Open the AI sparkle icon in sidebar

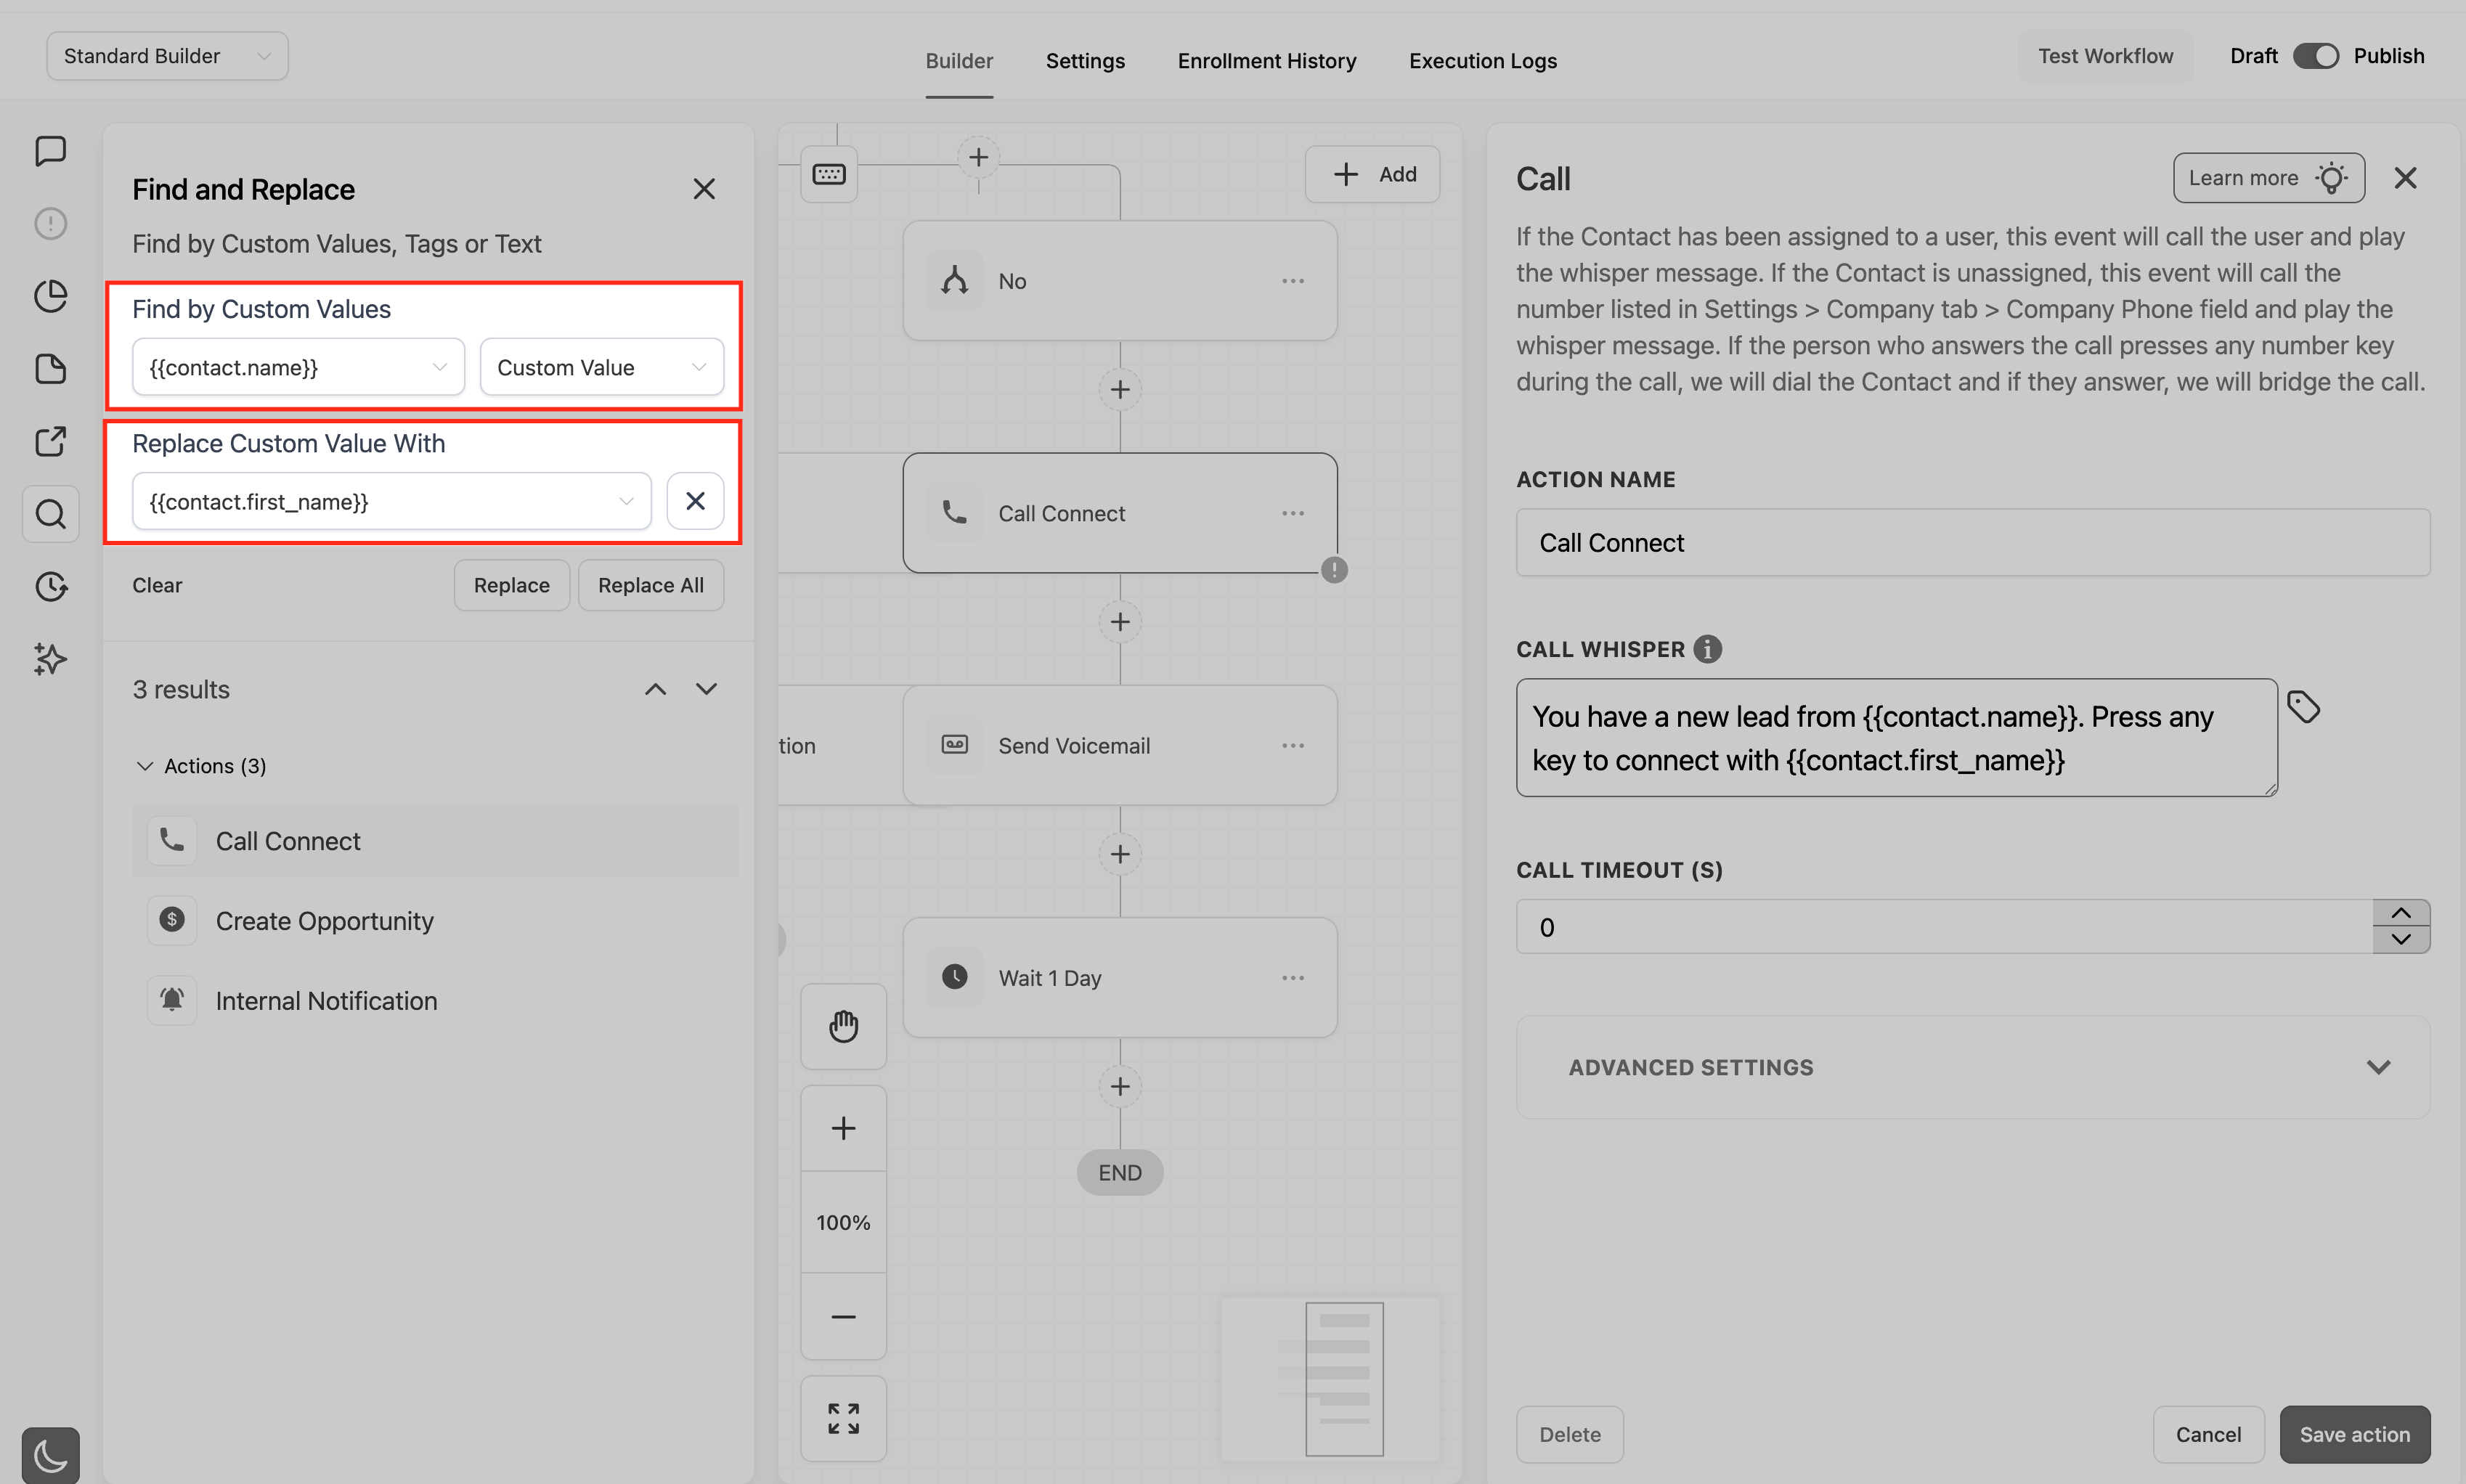coord(50,659)
